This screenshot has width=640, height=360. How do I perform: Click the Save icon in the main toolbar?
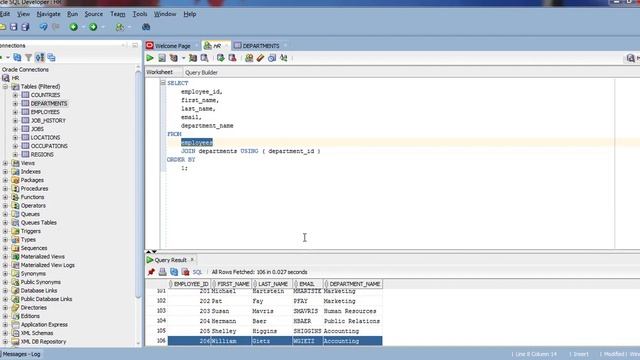click(13, 27)
